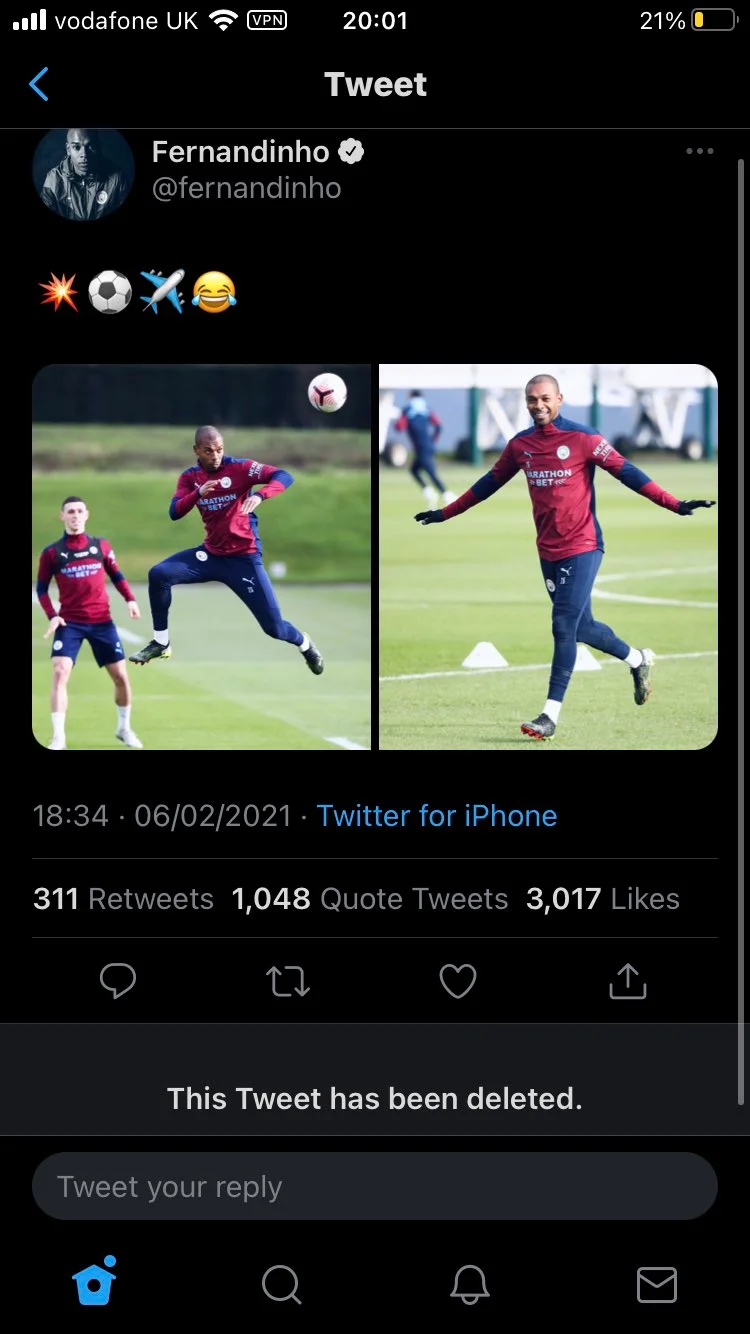Tap the retweet icon
The width and height of the screenshot is (750, 1334).
(288, 981)
